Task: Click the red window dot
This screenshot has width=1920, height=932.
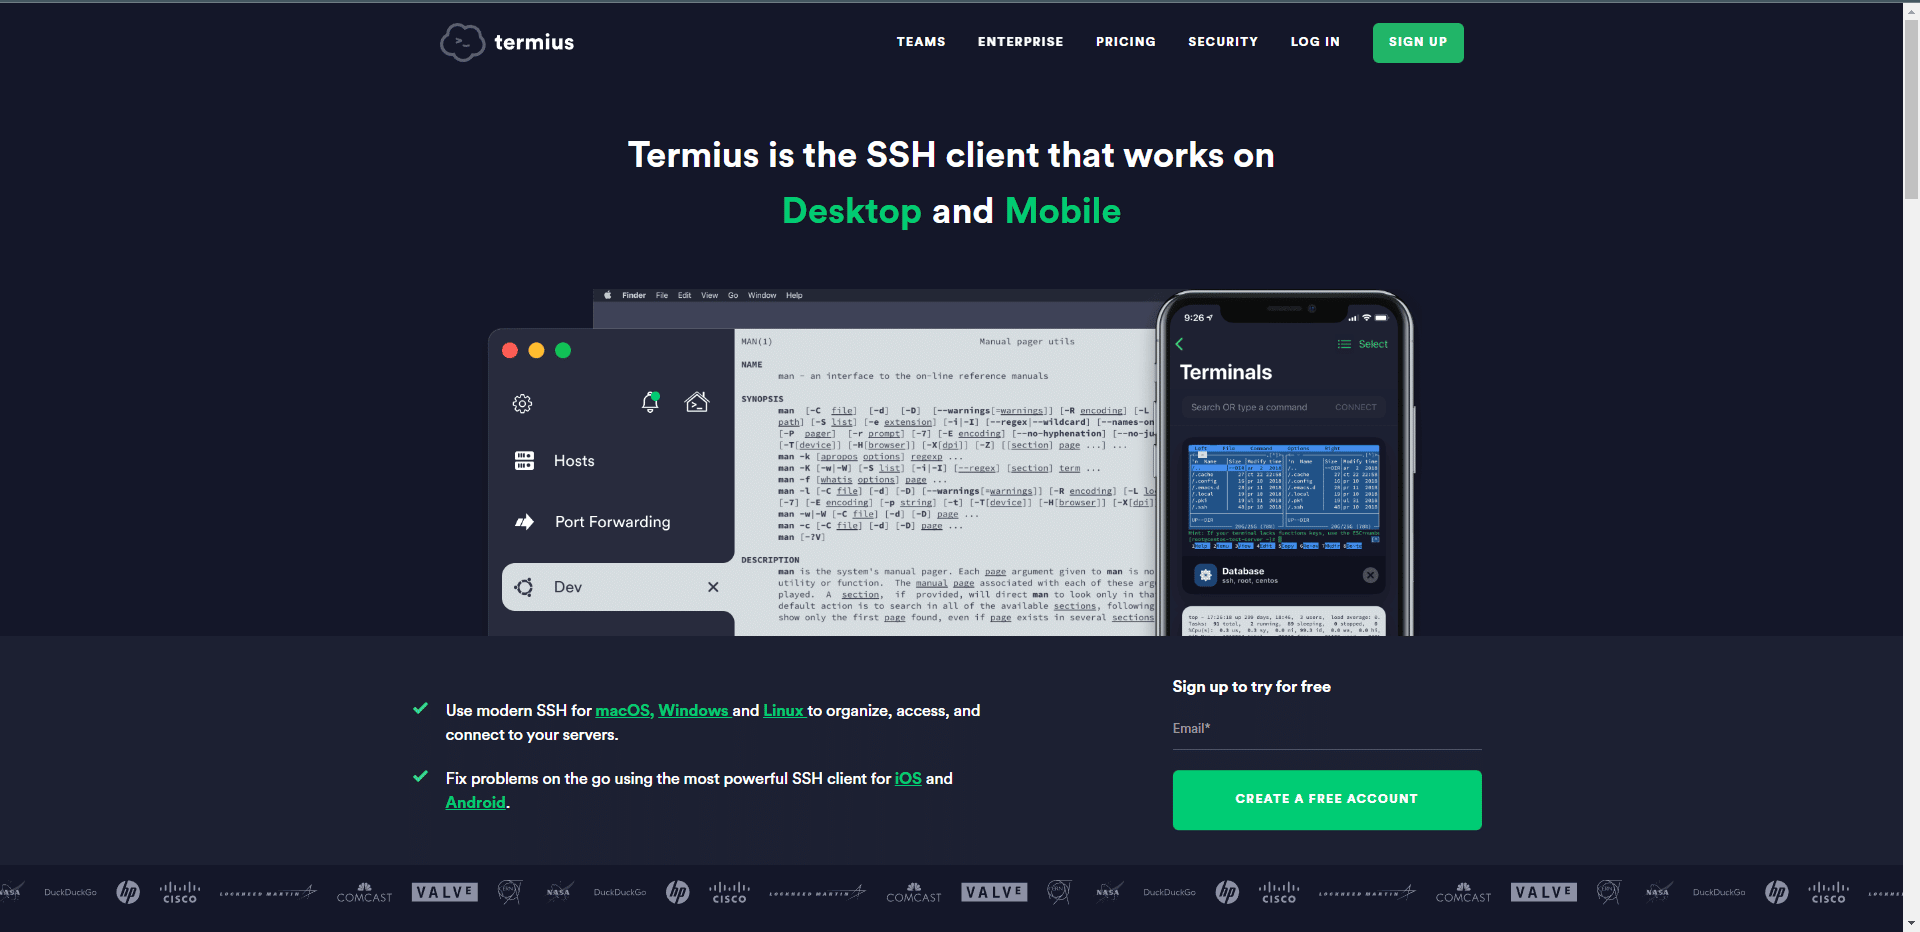Action: tap(509, 350)
